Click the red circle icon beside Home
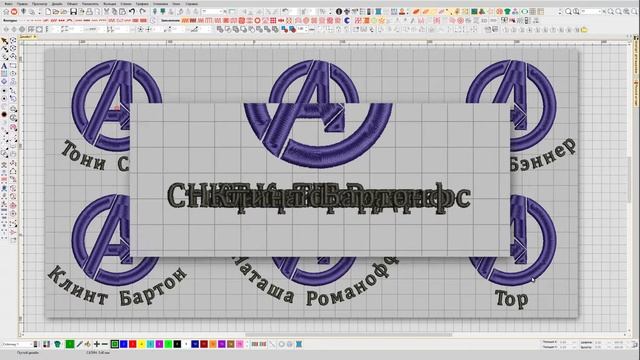This screenshot has width=640, height=360. (x=14, y=11)
